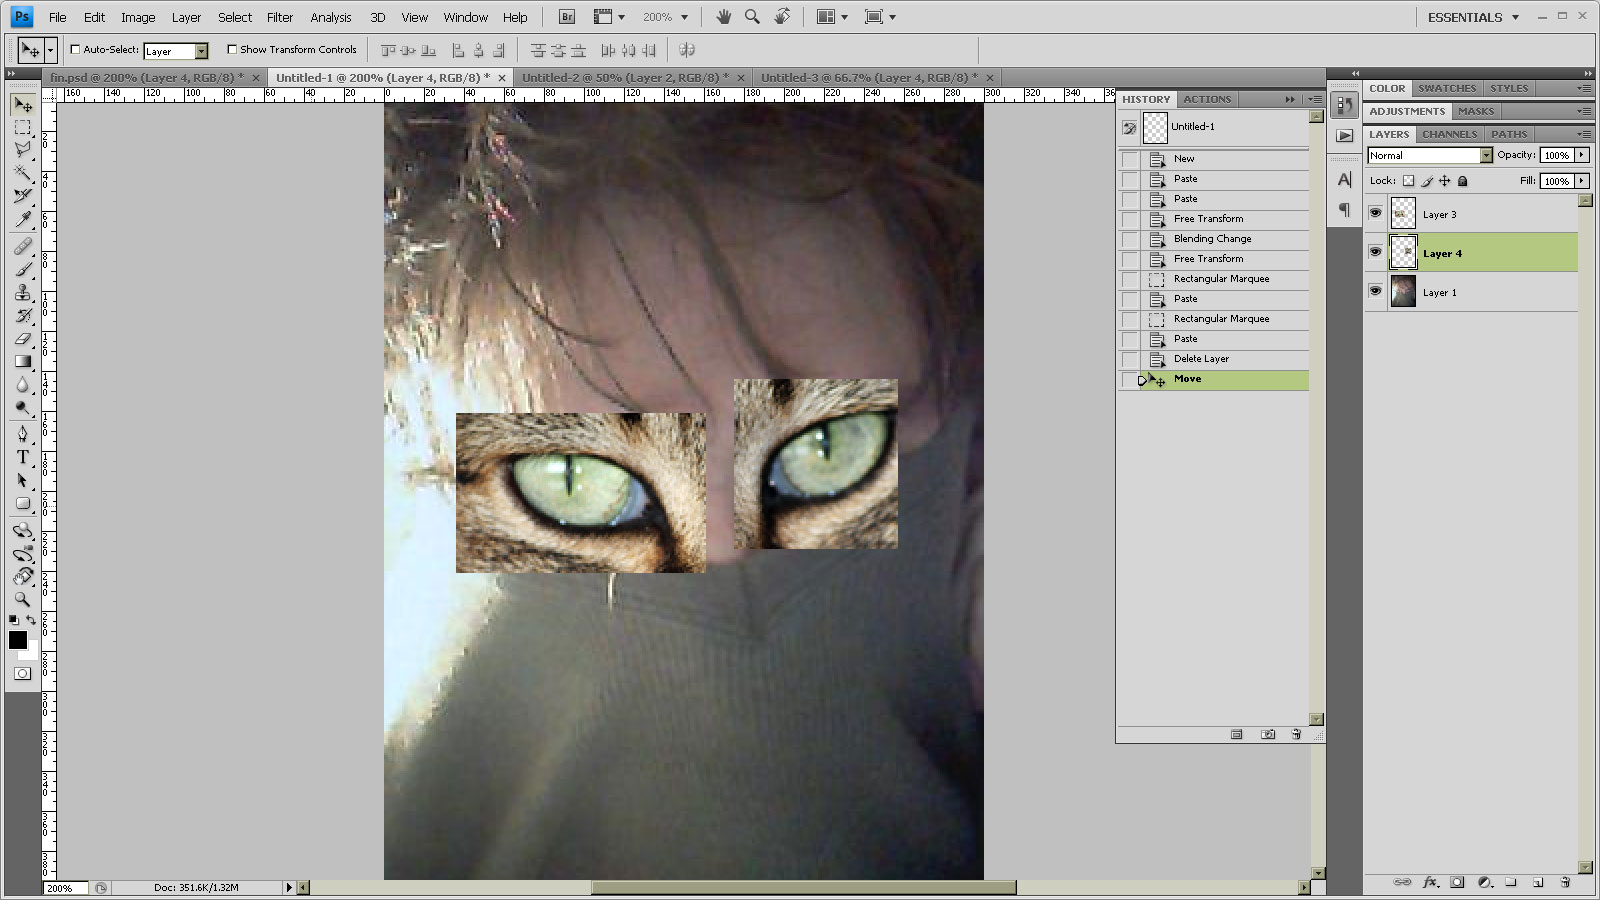Select the Brush tool
The width and height of the screenshot is (1600, 900).
(x=23, y=269)
